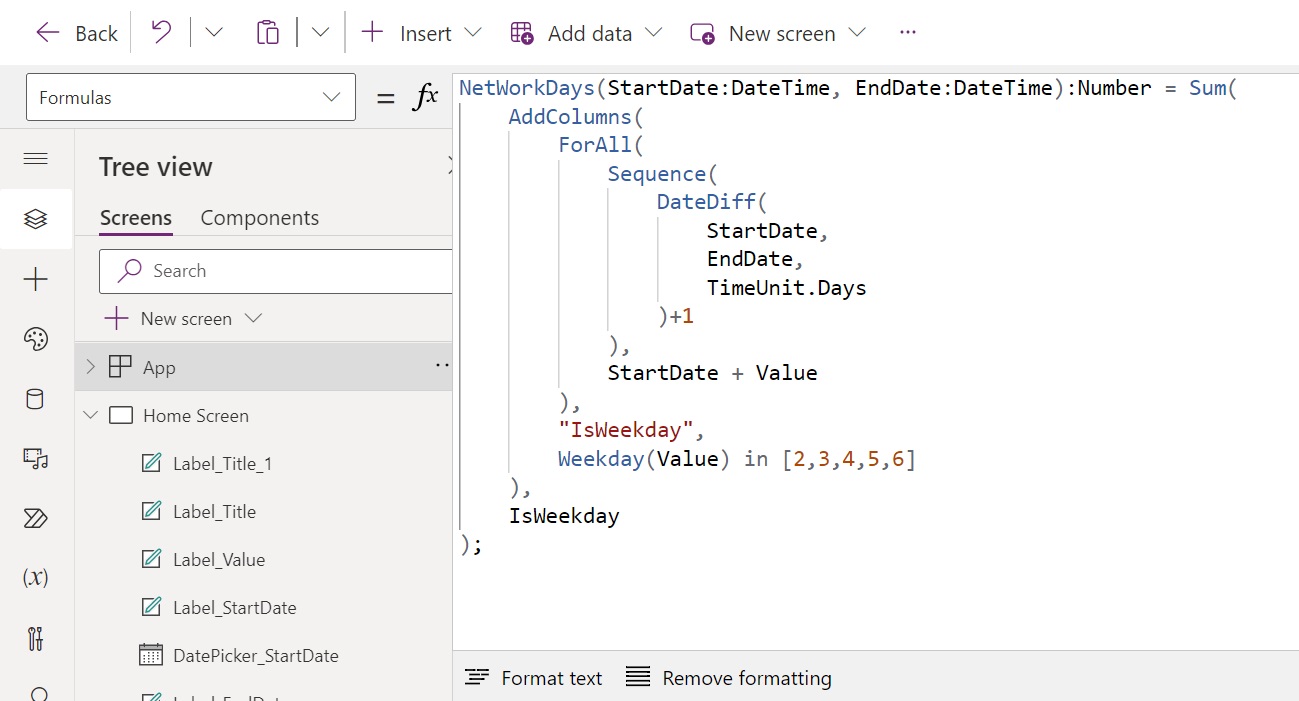Click Remove formatting below the editor
The image size is (1299, 701).
click(x=728, y=677)
